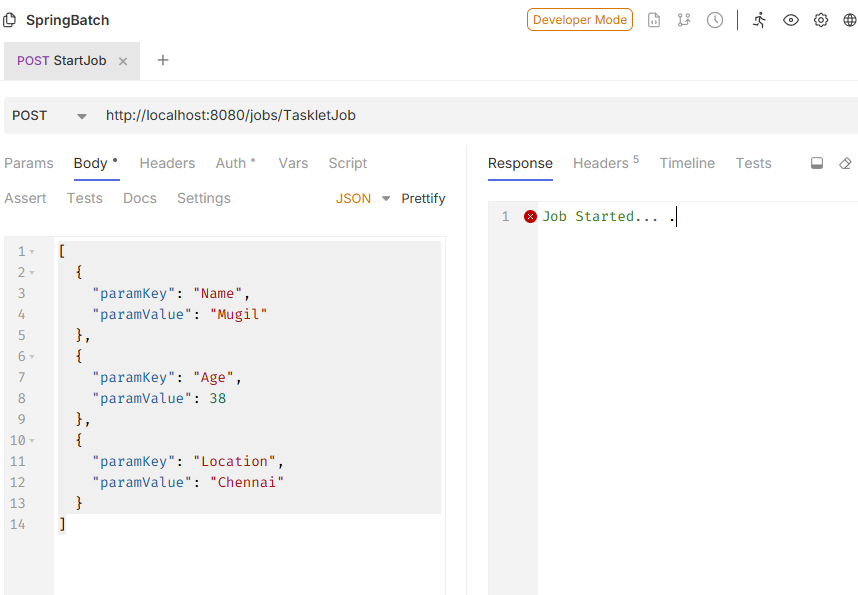Screen dimensions: 858x595
Task: Open a new request tab with plus
Action: click(x=163, y=60)
